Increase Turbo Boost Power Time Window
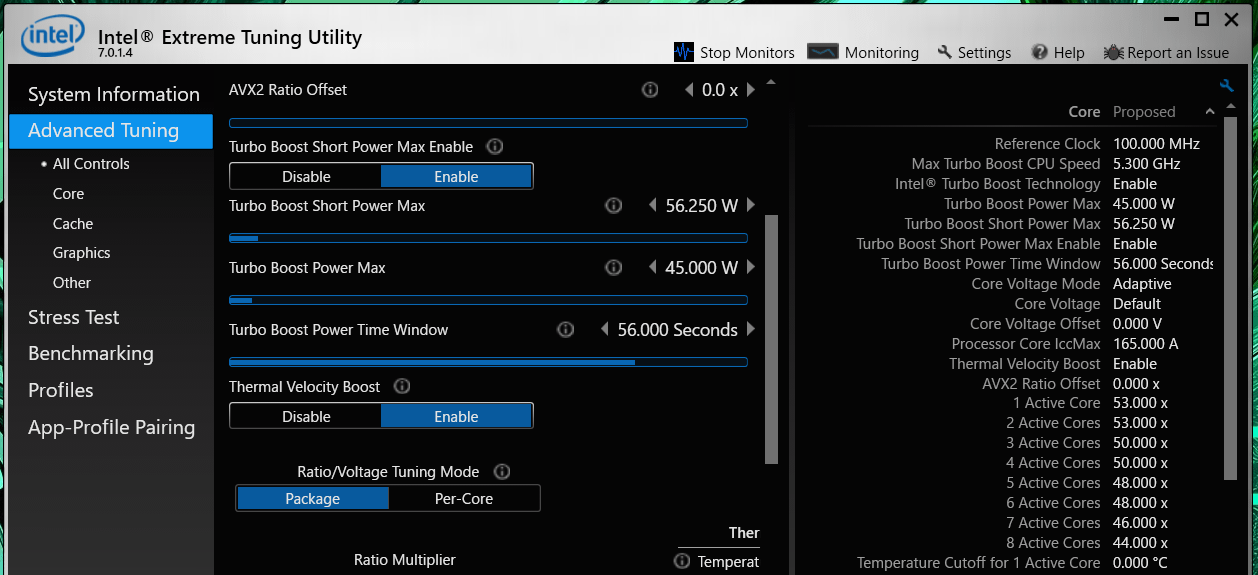Viewport: 1258px width, 575px height. (751, 330)
